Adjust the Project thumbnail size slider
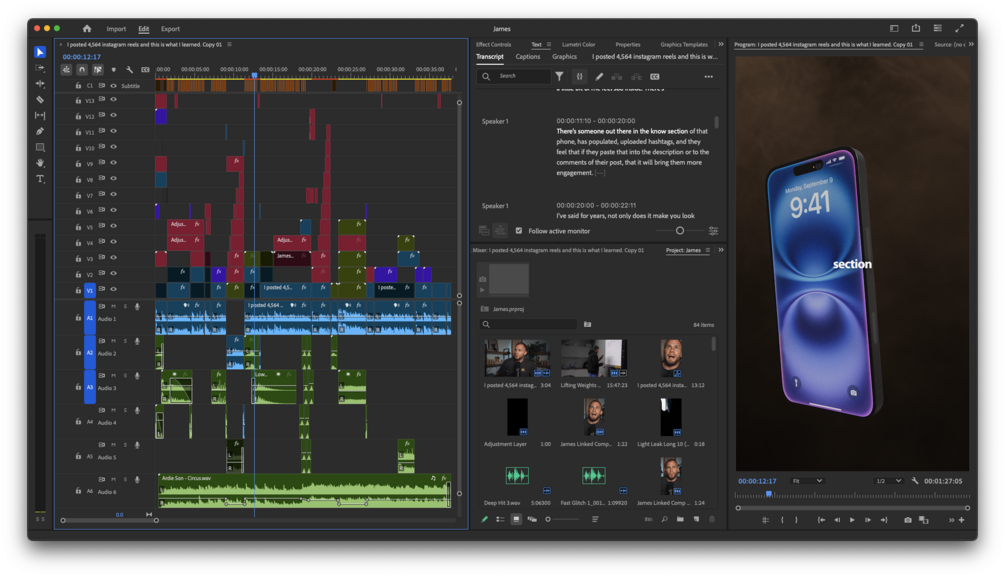This screenshot has width=1005, height=577. pos(548,519)
